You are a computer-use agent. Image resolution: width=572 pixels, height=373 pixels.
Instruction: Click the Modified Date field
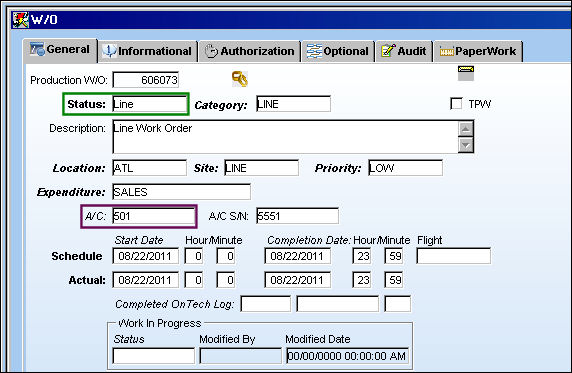point(347,356)
